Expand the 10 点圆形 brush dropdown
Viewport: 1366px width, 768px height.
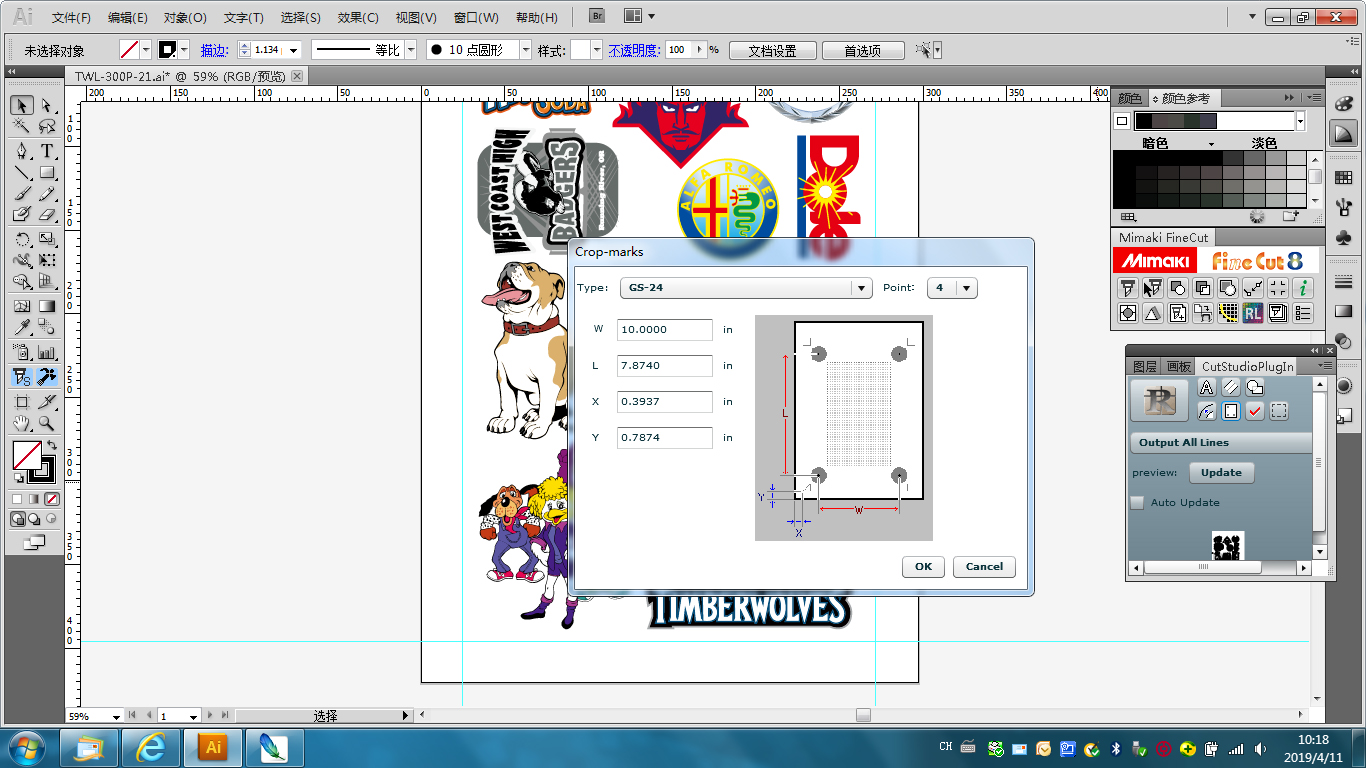coord(525,50)
